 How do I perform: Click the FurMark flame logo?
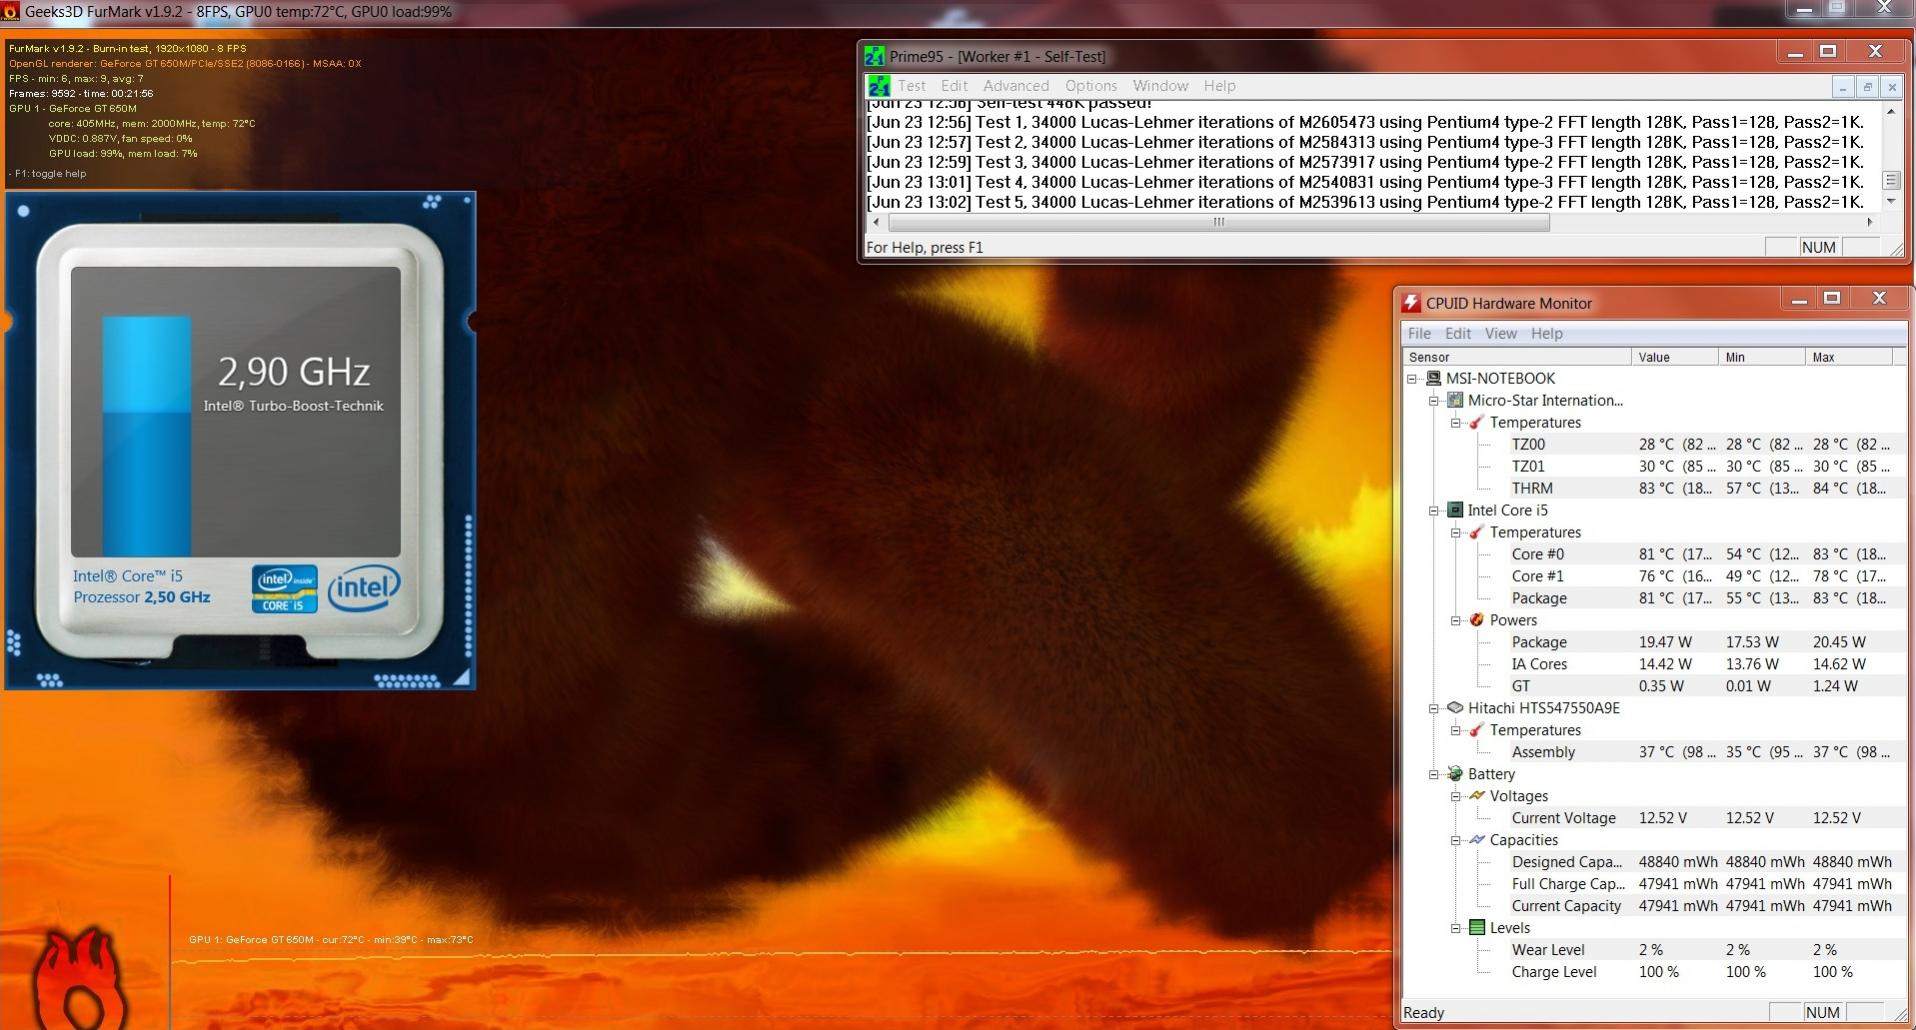(80, 980)
